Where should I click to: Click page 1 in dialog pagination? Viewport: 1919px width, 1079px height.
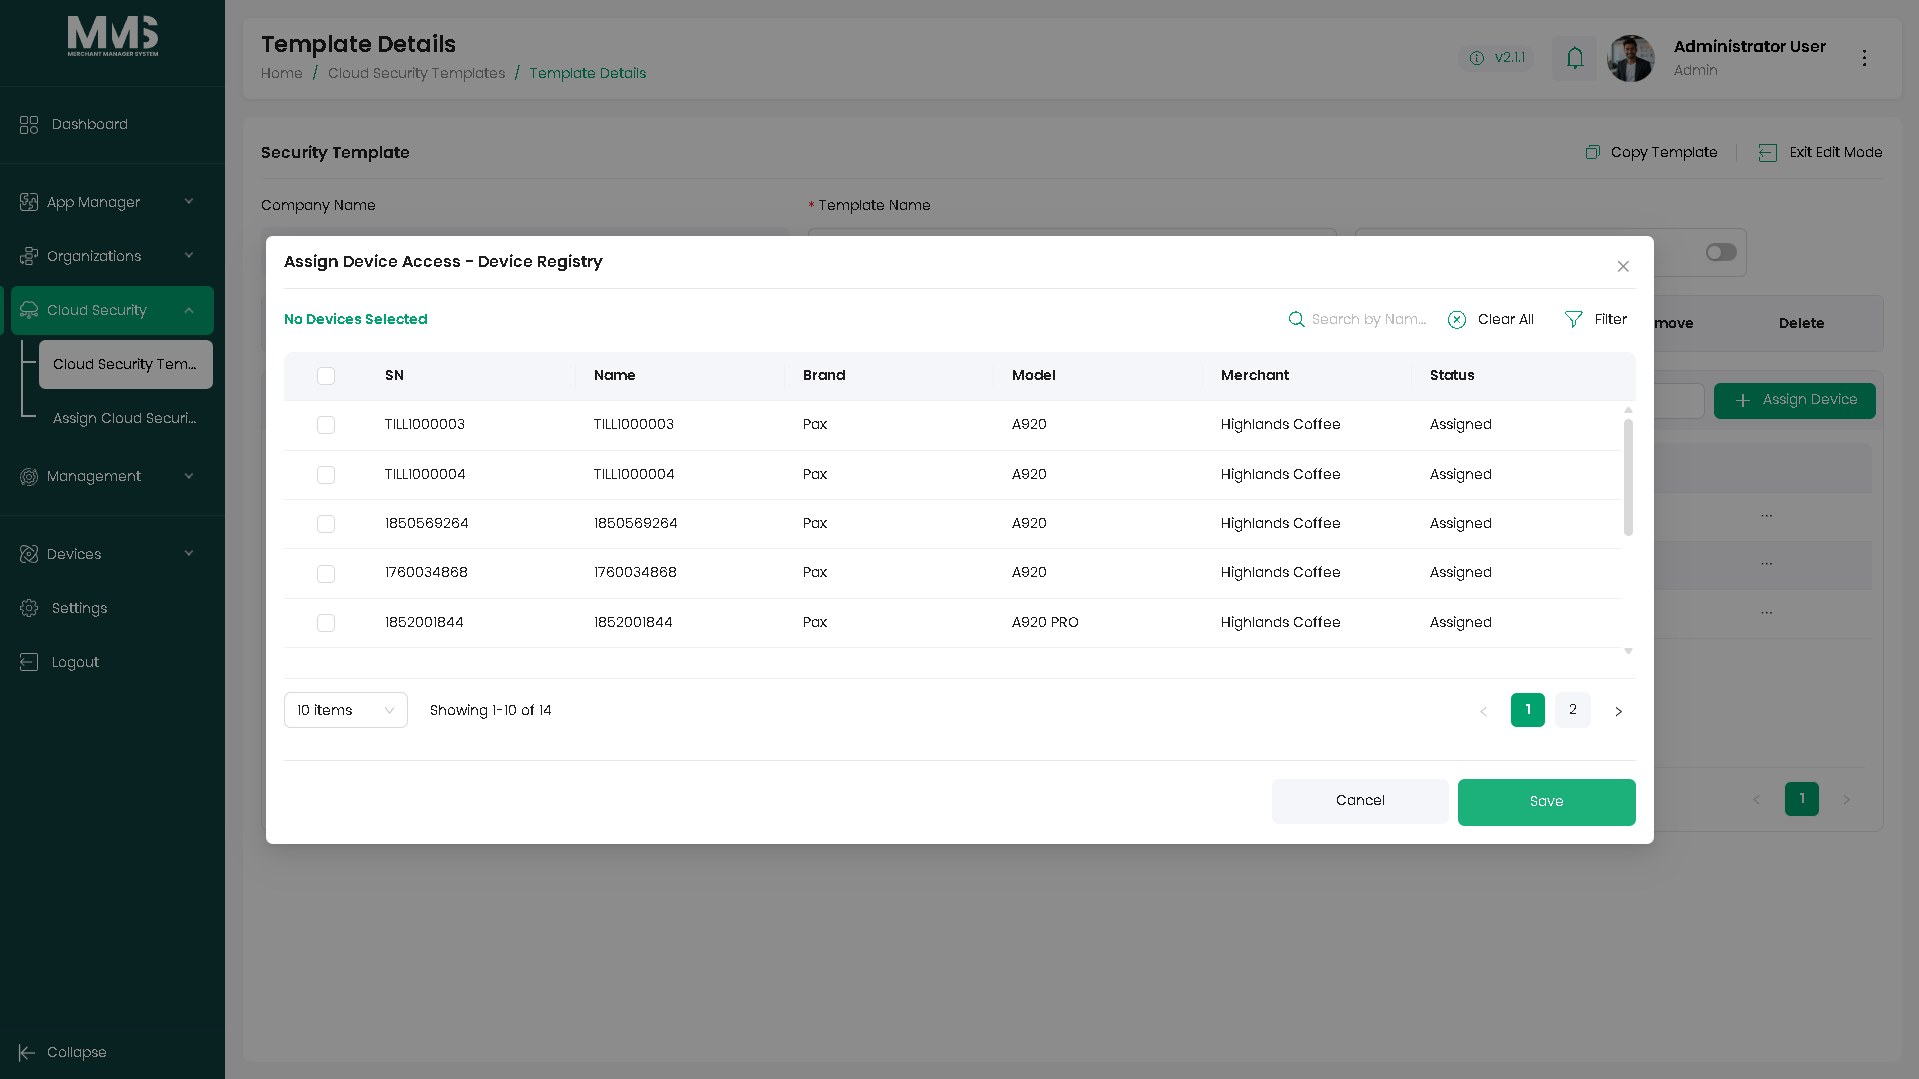coord(1528,710)
